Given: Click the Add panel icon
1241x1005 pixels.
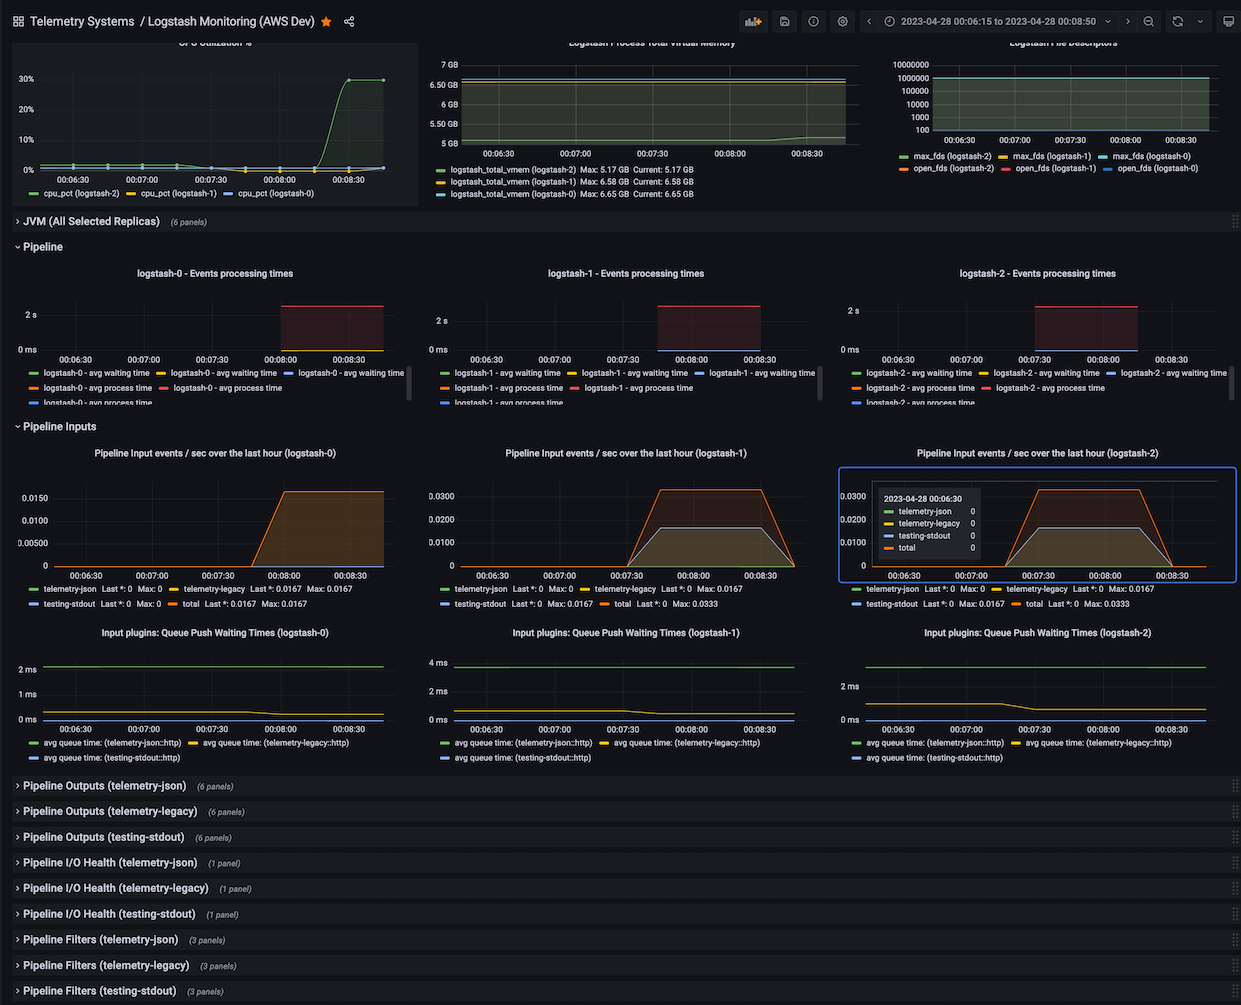Looking at the screenshot, I should 753,21.
